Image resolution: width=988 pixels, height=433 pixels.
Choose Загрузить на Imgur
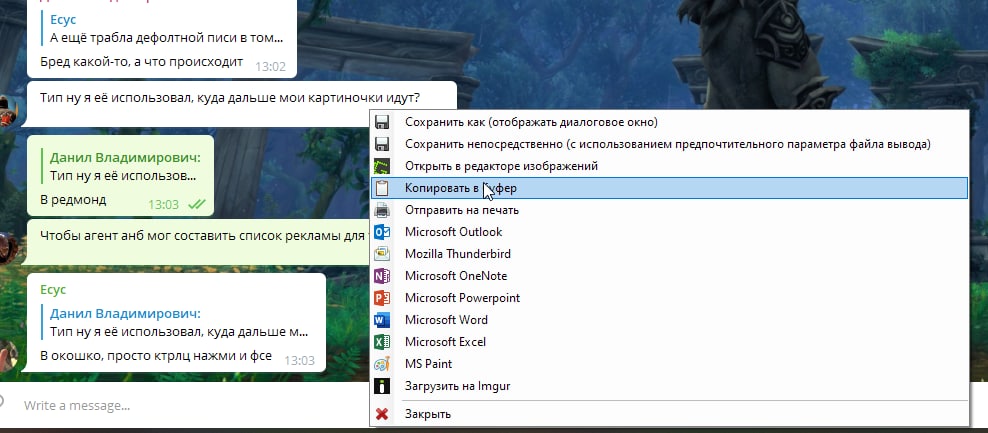[x=669, y=386]
